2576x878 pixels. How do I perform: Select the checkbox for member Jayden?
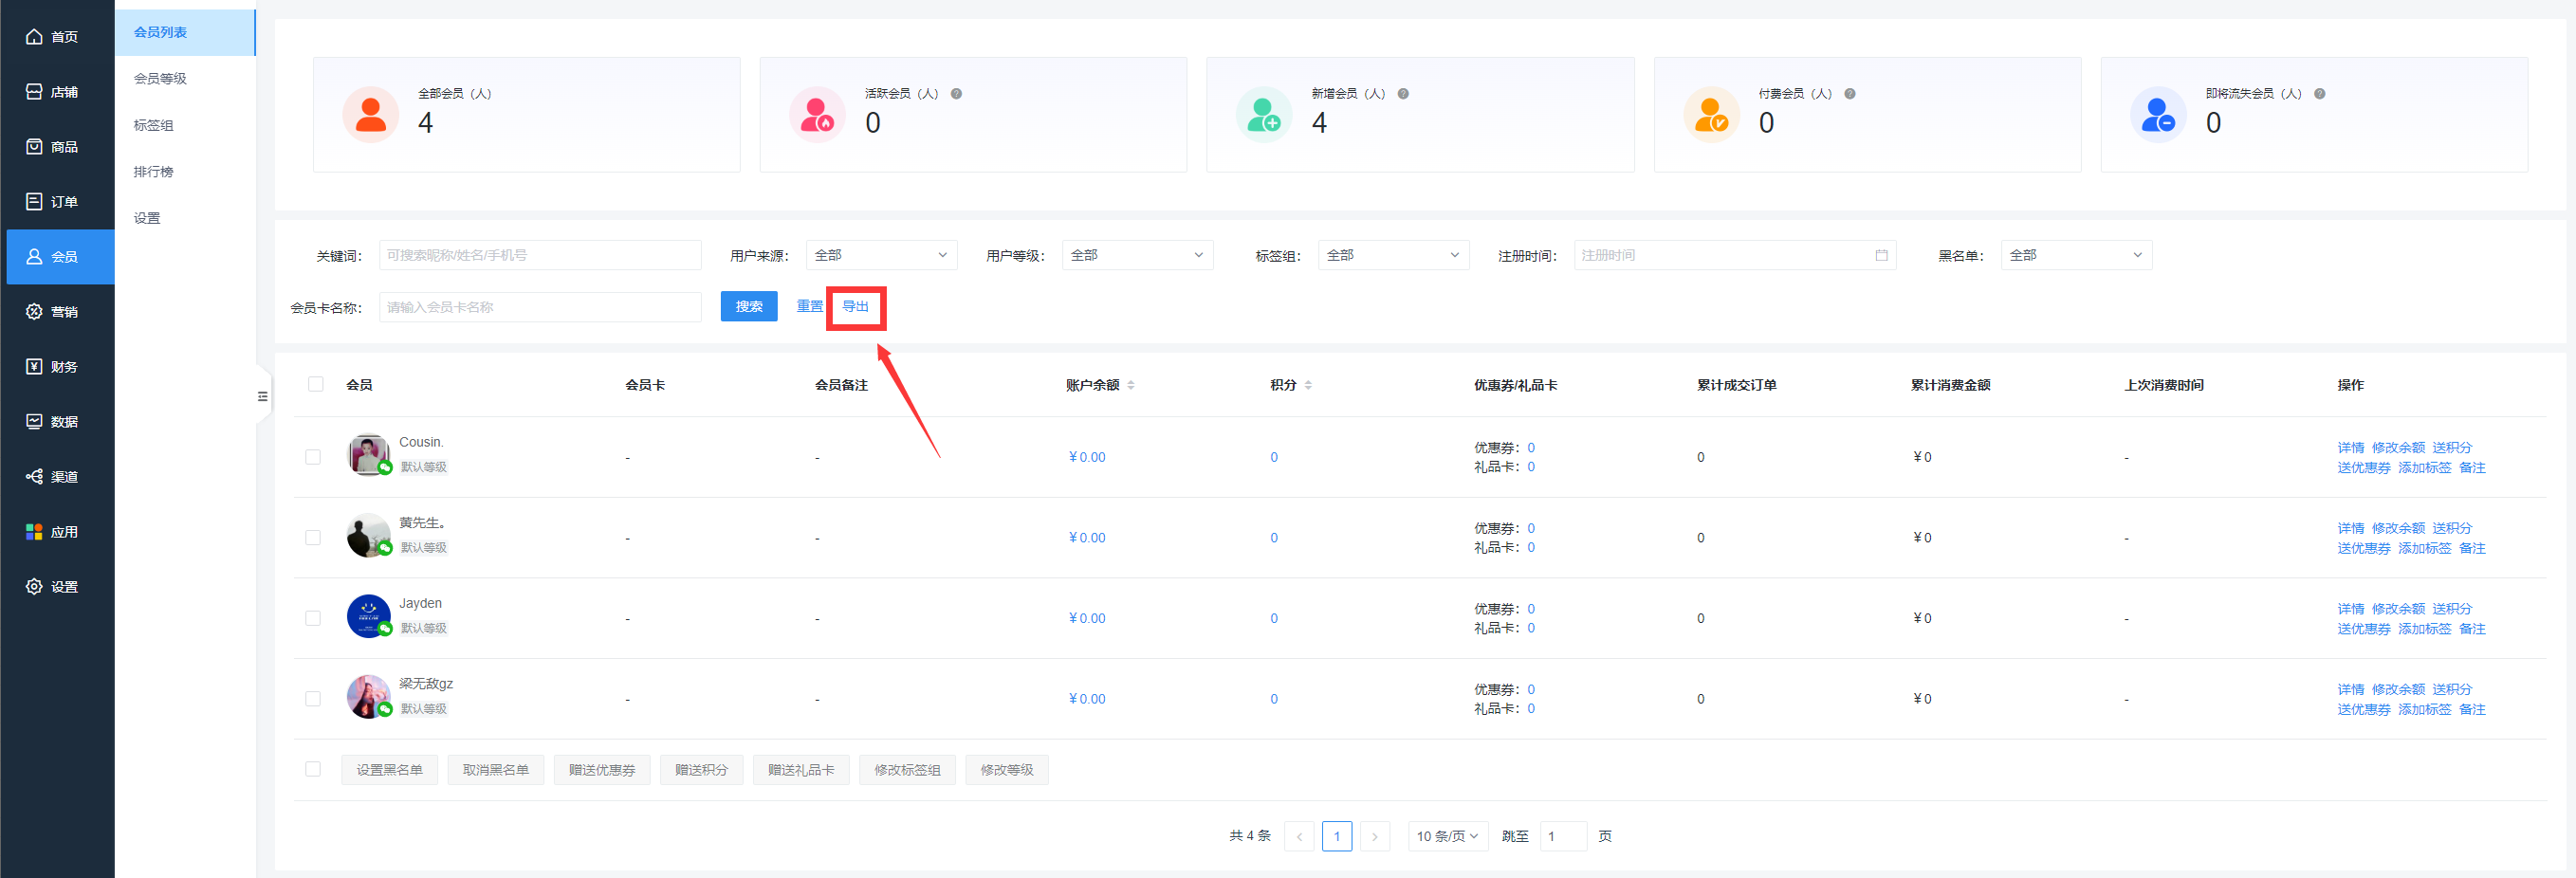pos(313,617)
